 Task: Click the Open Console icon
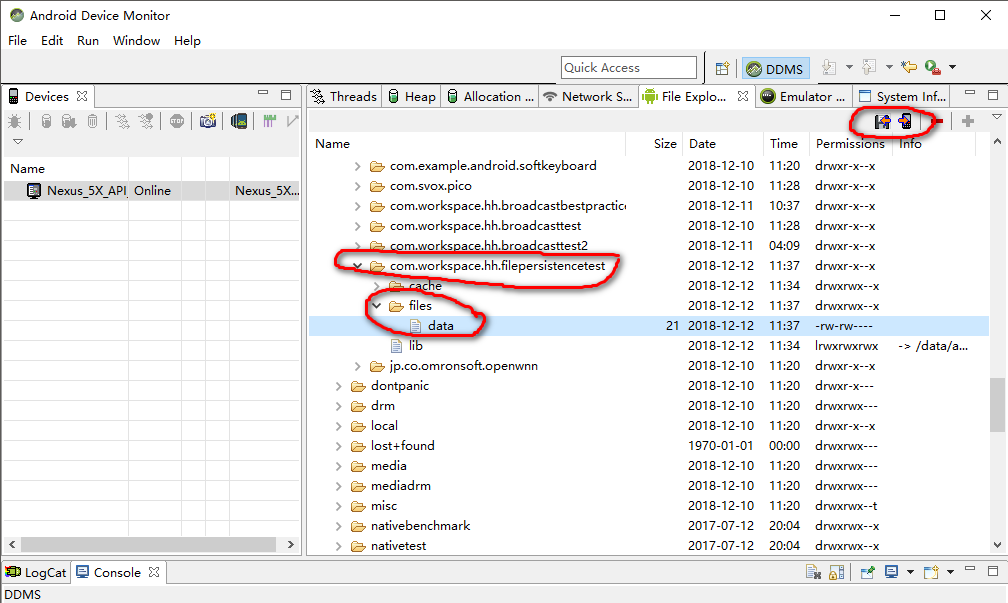(931, 572)
